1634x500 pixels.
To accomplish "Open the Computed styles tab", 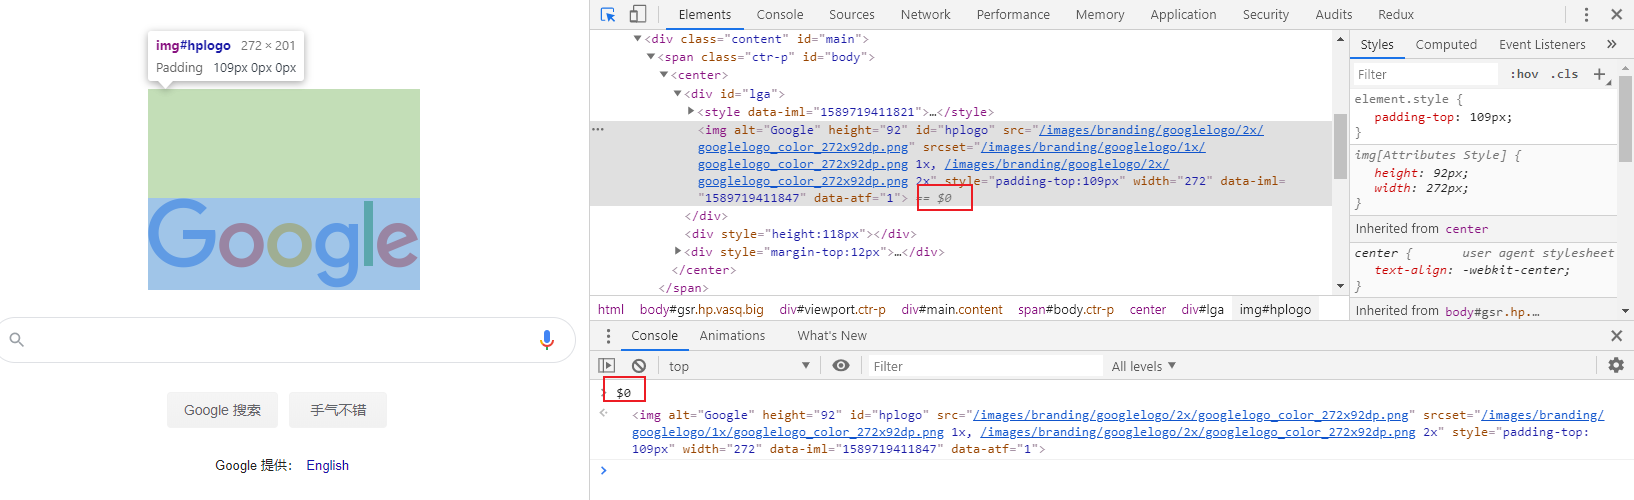I will pyautogui.click(x=1446, y=44).
